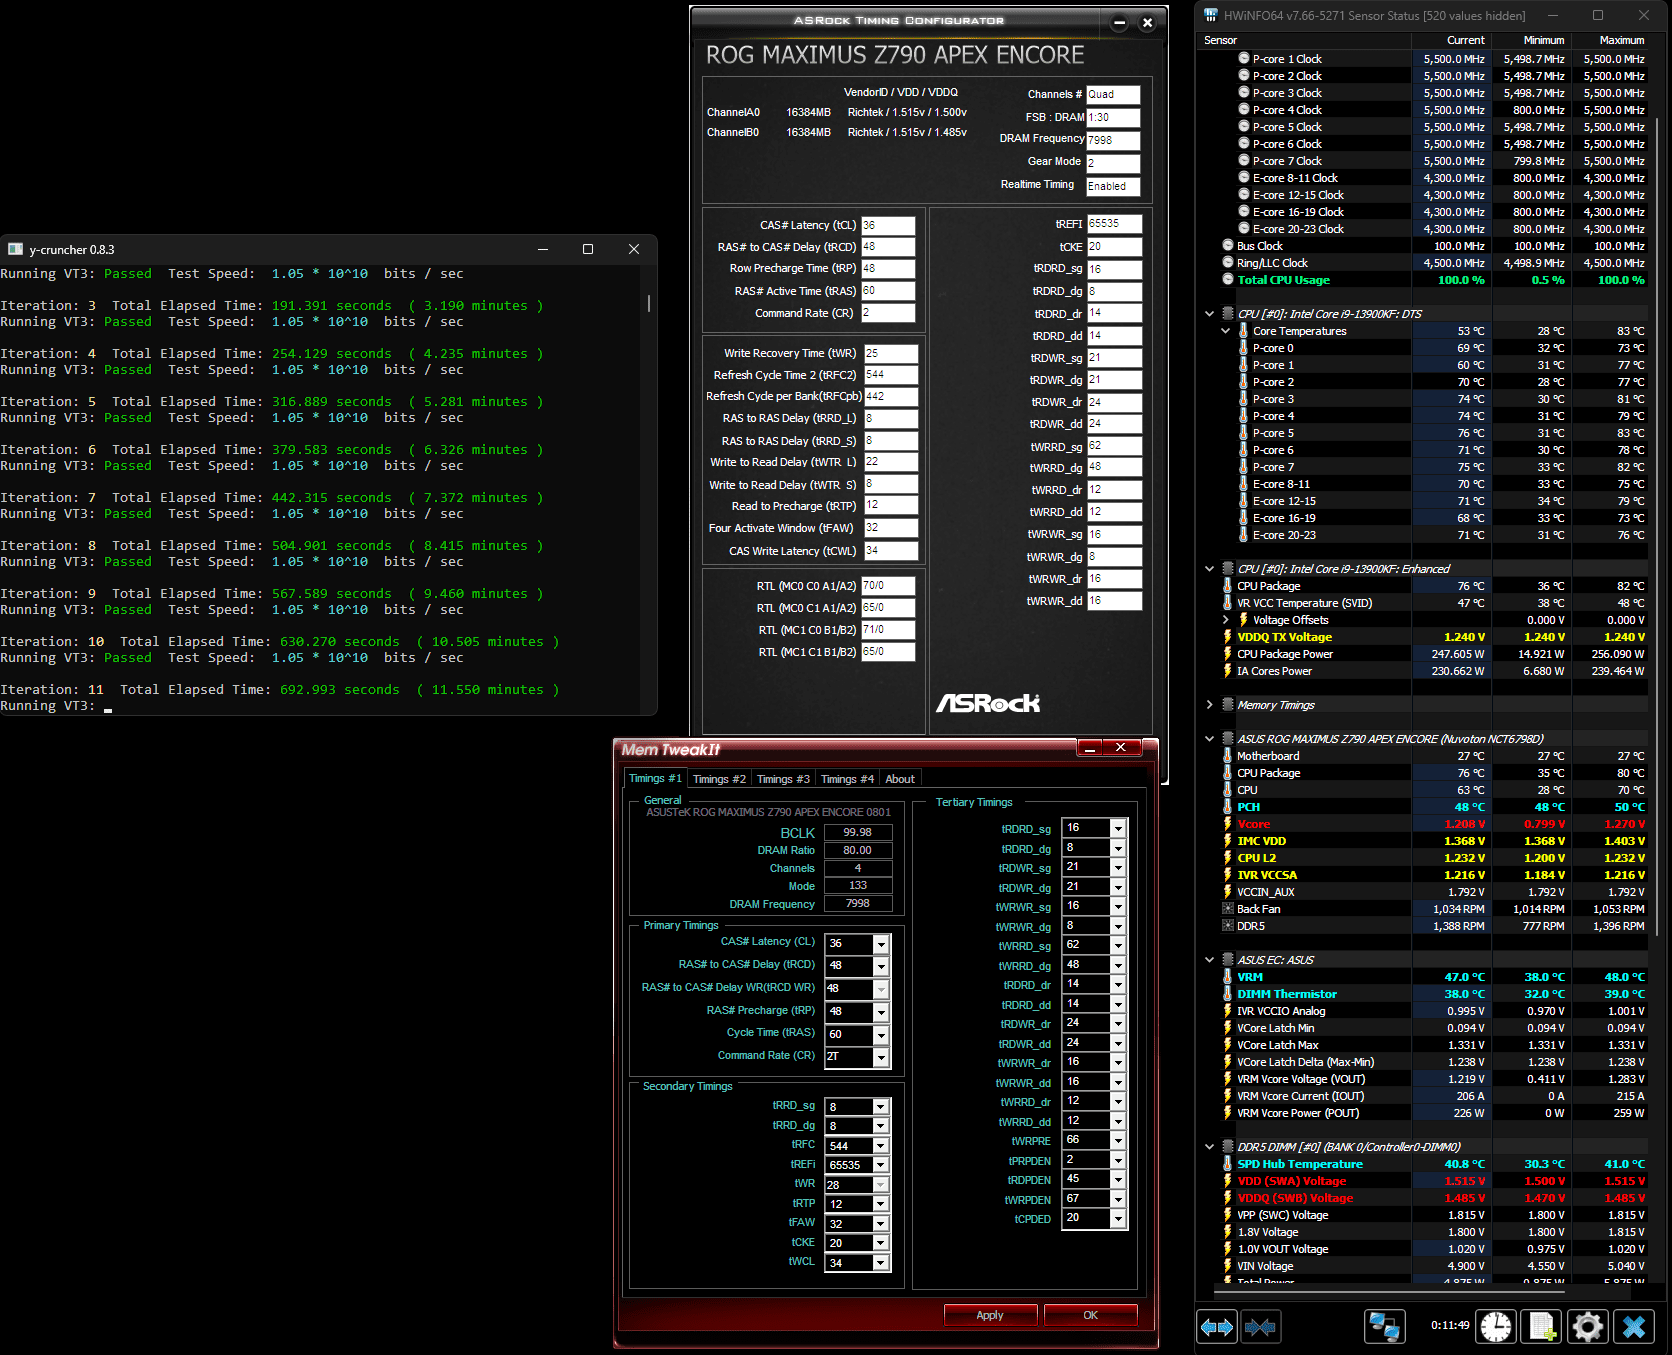This screenshot has width=1672, height=1355.
Task: Switch to Timings #3 tab
Action: 783,779
